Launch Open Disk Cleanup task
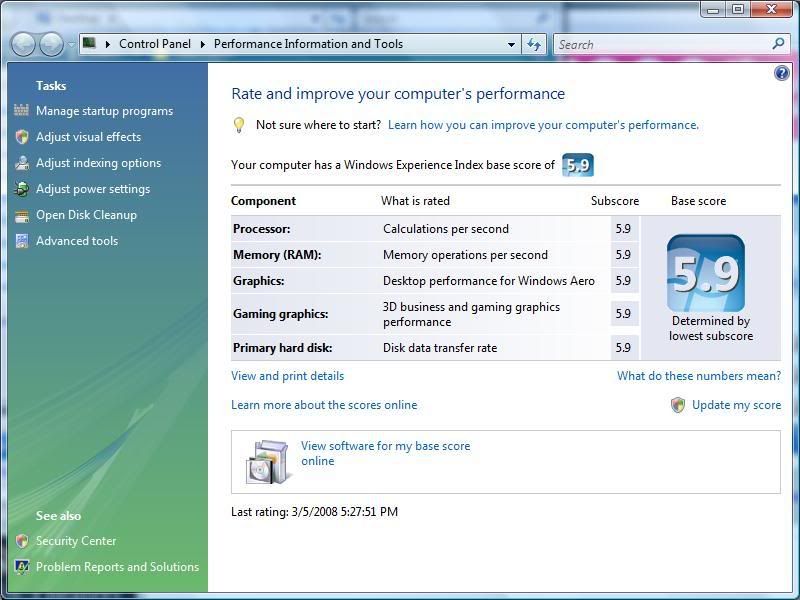Screen dimensions: 800x600 click(86, 215)
